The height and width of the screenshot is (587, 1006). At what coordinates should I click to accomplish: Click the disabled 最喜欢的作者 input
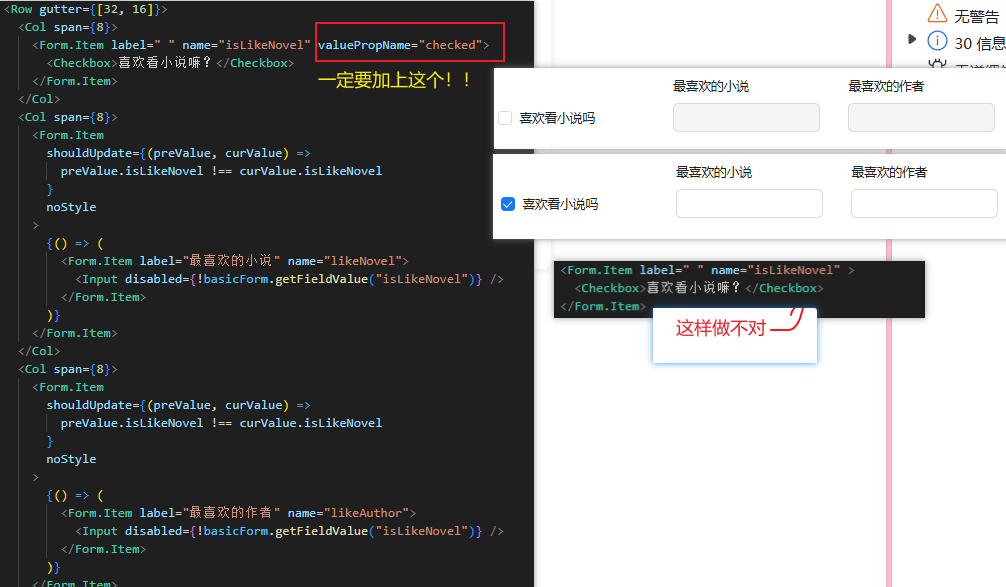tap(921, 118)
